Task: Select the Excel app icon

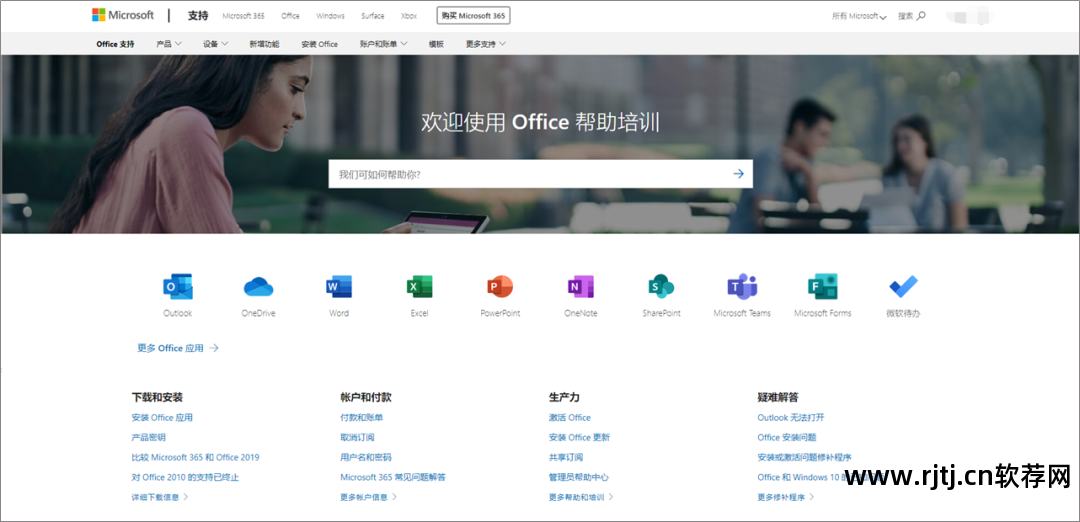Action: point(419,286)
